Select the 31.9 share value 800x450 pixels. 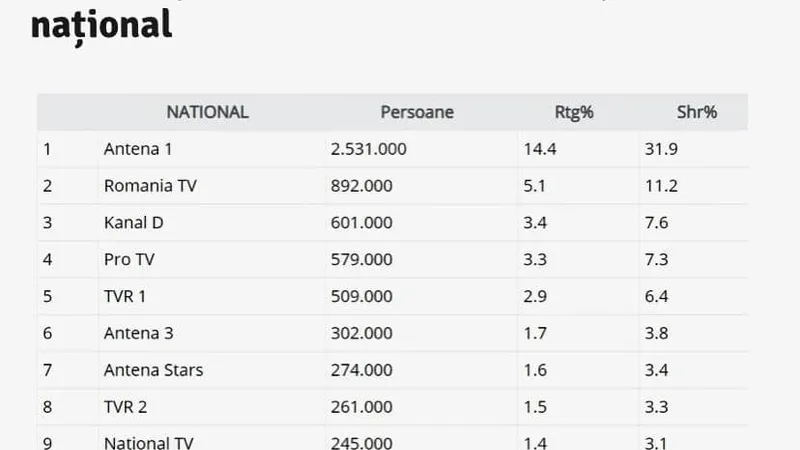tap(661, 149)
